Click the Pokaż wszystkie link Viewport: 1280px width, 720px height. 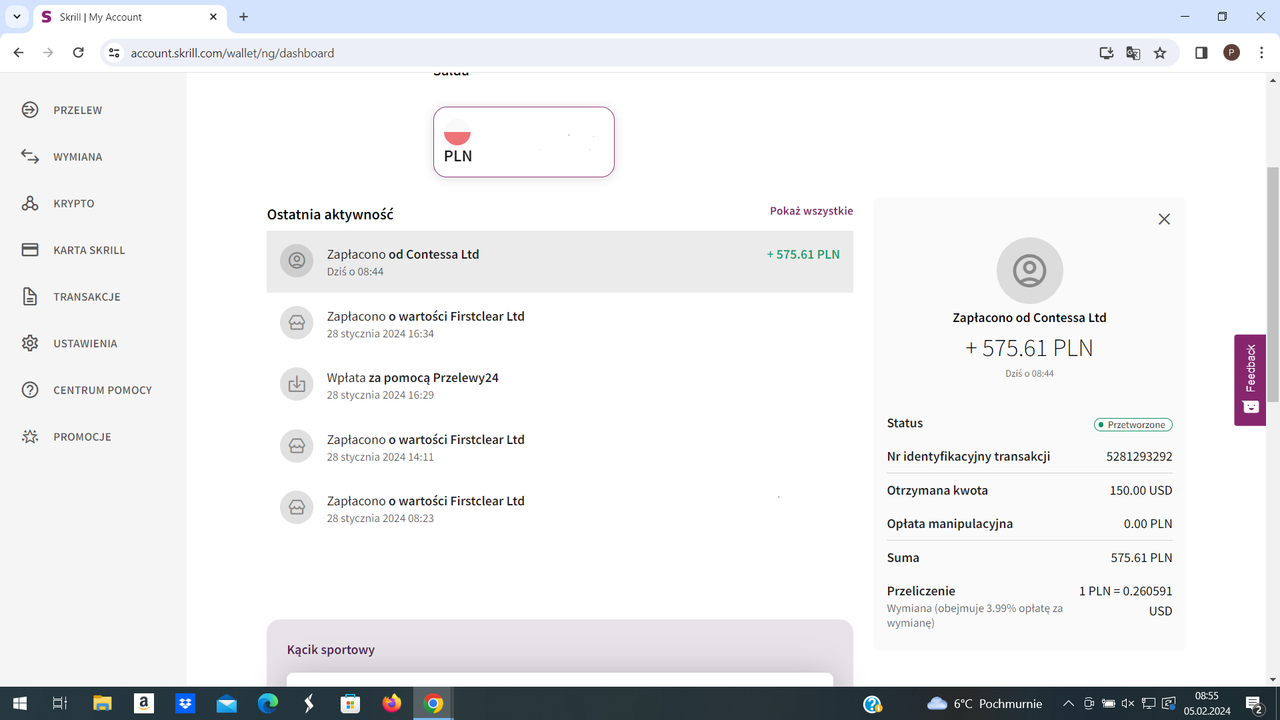(x=811, y=211)
